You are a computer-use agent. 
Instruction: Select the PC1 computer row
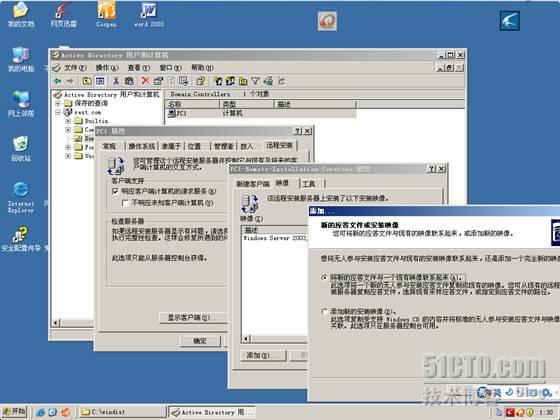[260, 113]
